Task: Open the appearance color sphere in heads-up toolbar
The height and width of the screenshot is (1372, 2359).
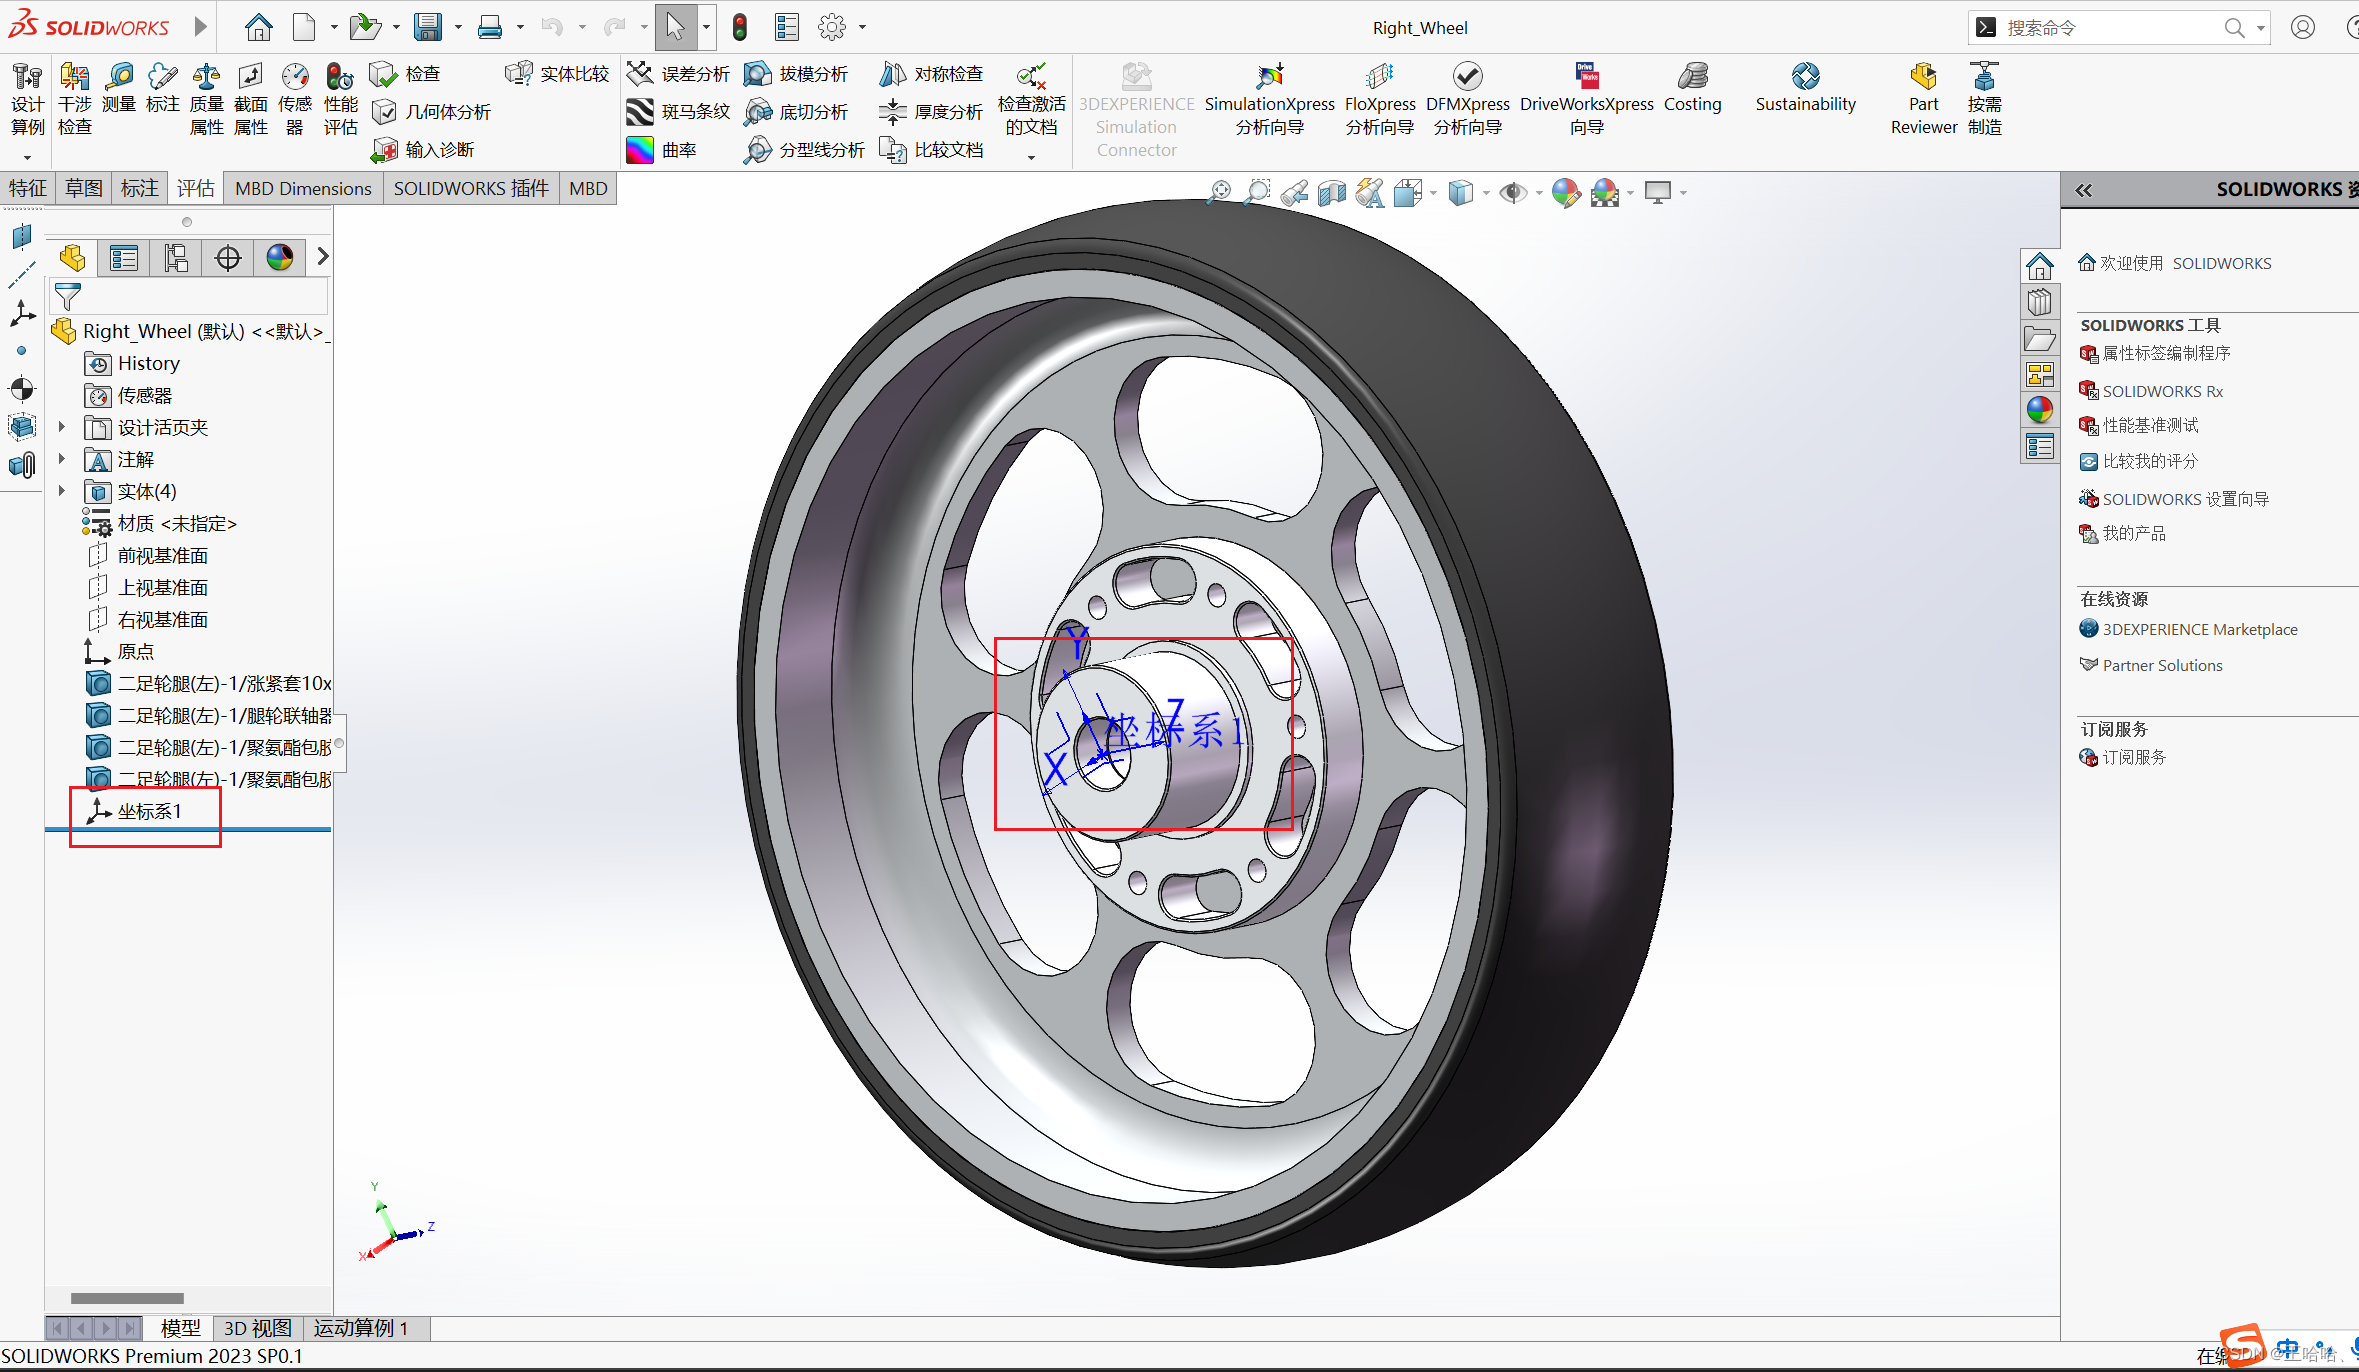Action: point(1565,192)
